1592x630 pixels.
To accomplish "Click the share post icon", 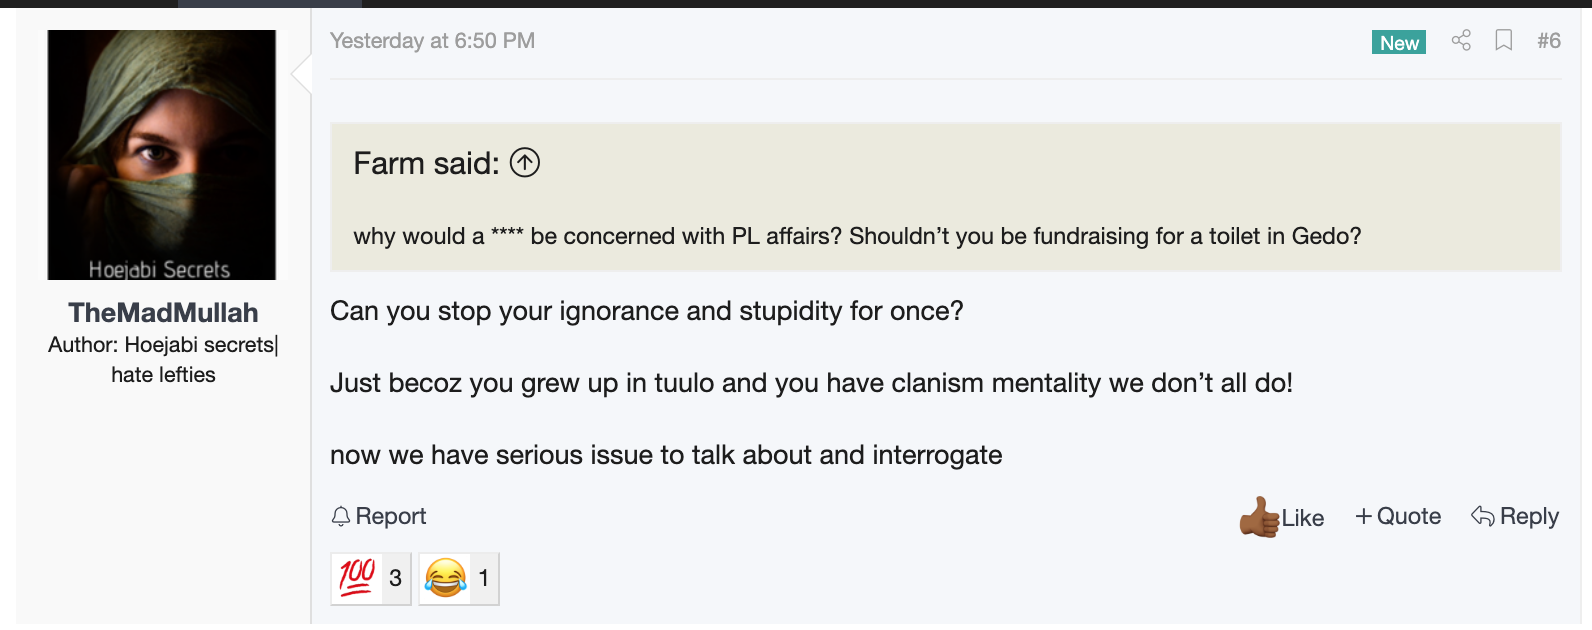I will coord(1461,40).
